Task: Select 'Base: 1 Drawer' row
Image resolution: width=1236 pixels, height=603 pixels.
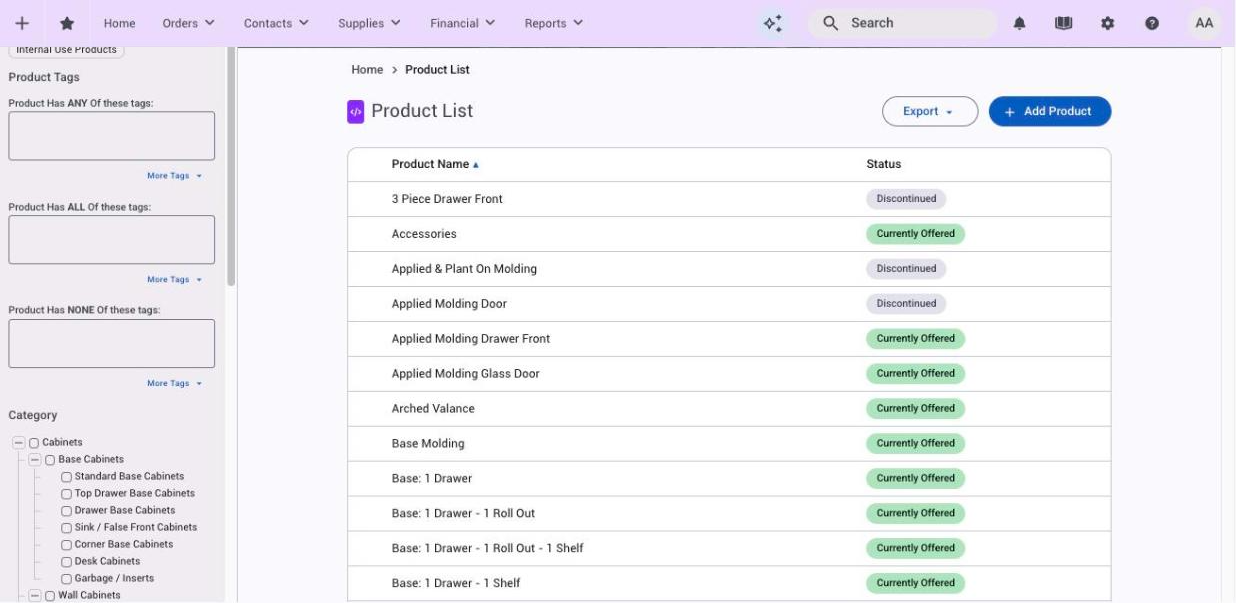Action: coord(729,479)
